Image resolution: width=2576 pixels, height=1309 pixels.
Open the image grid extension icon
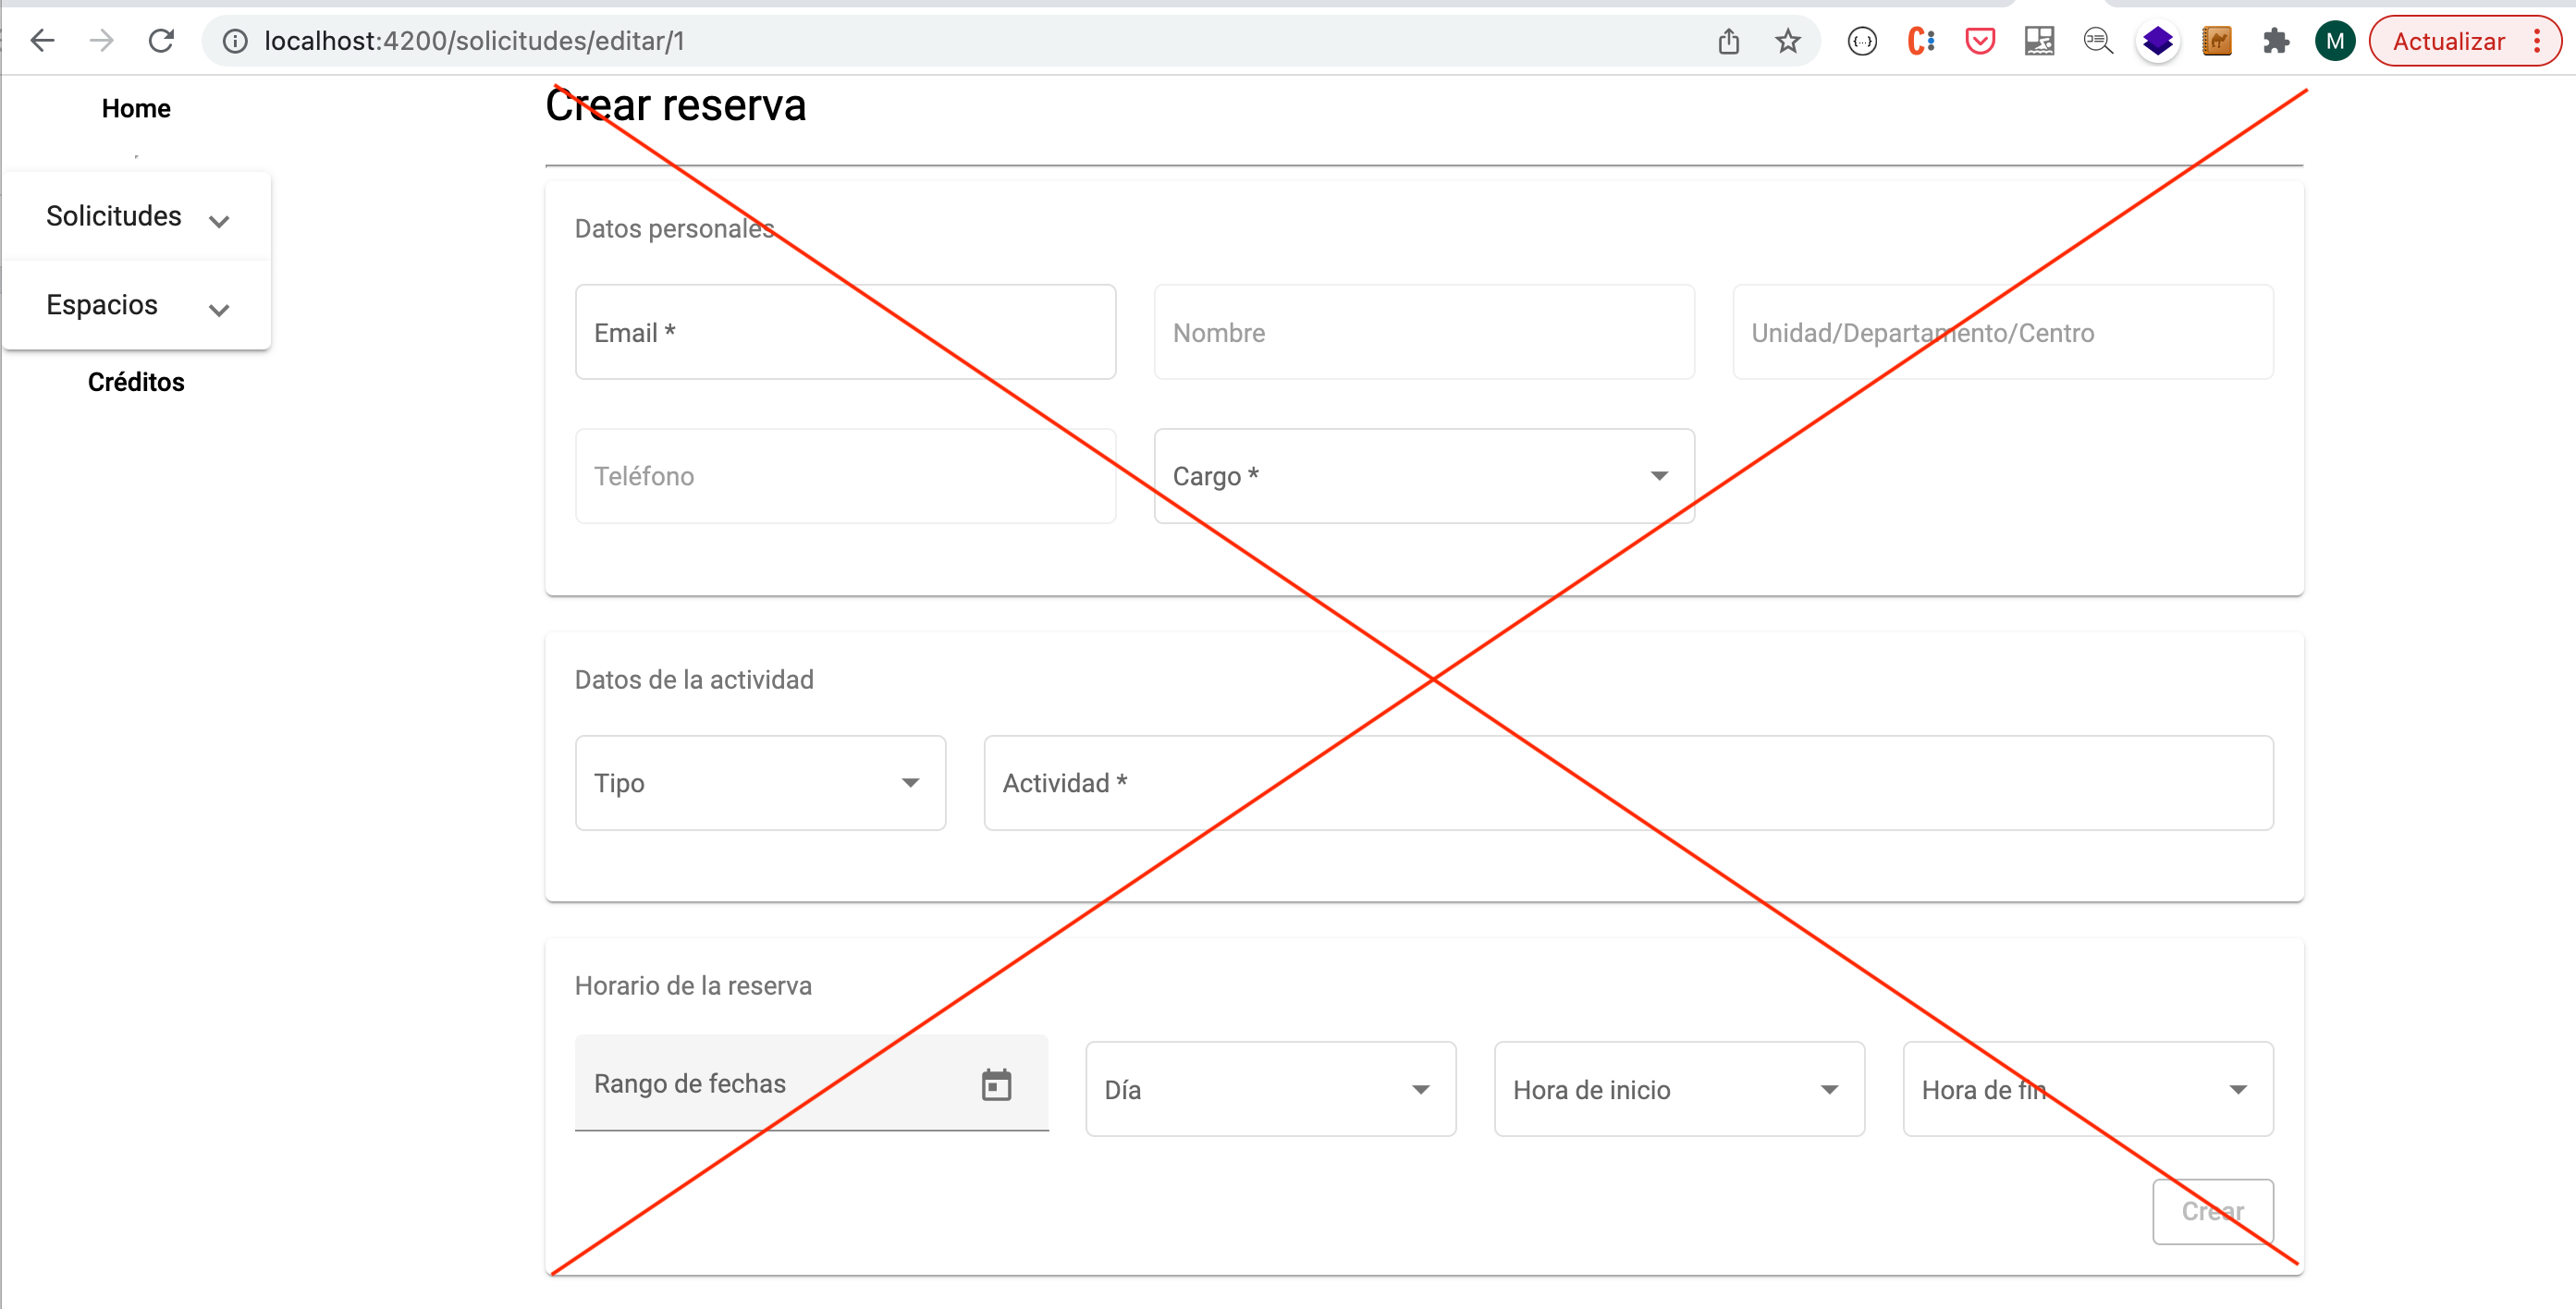pos(2039,41)
